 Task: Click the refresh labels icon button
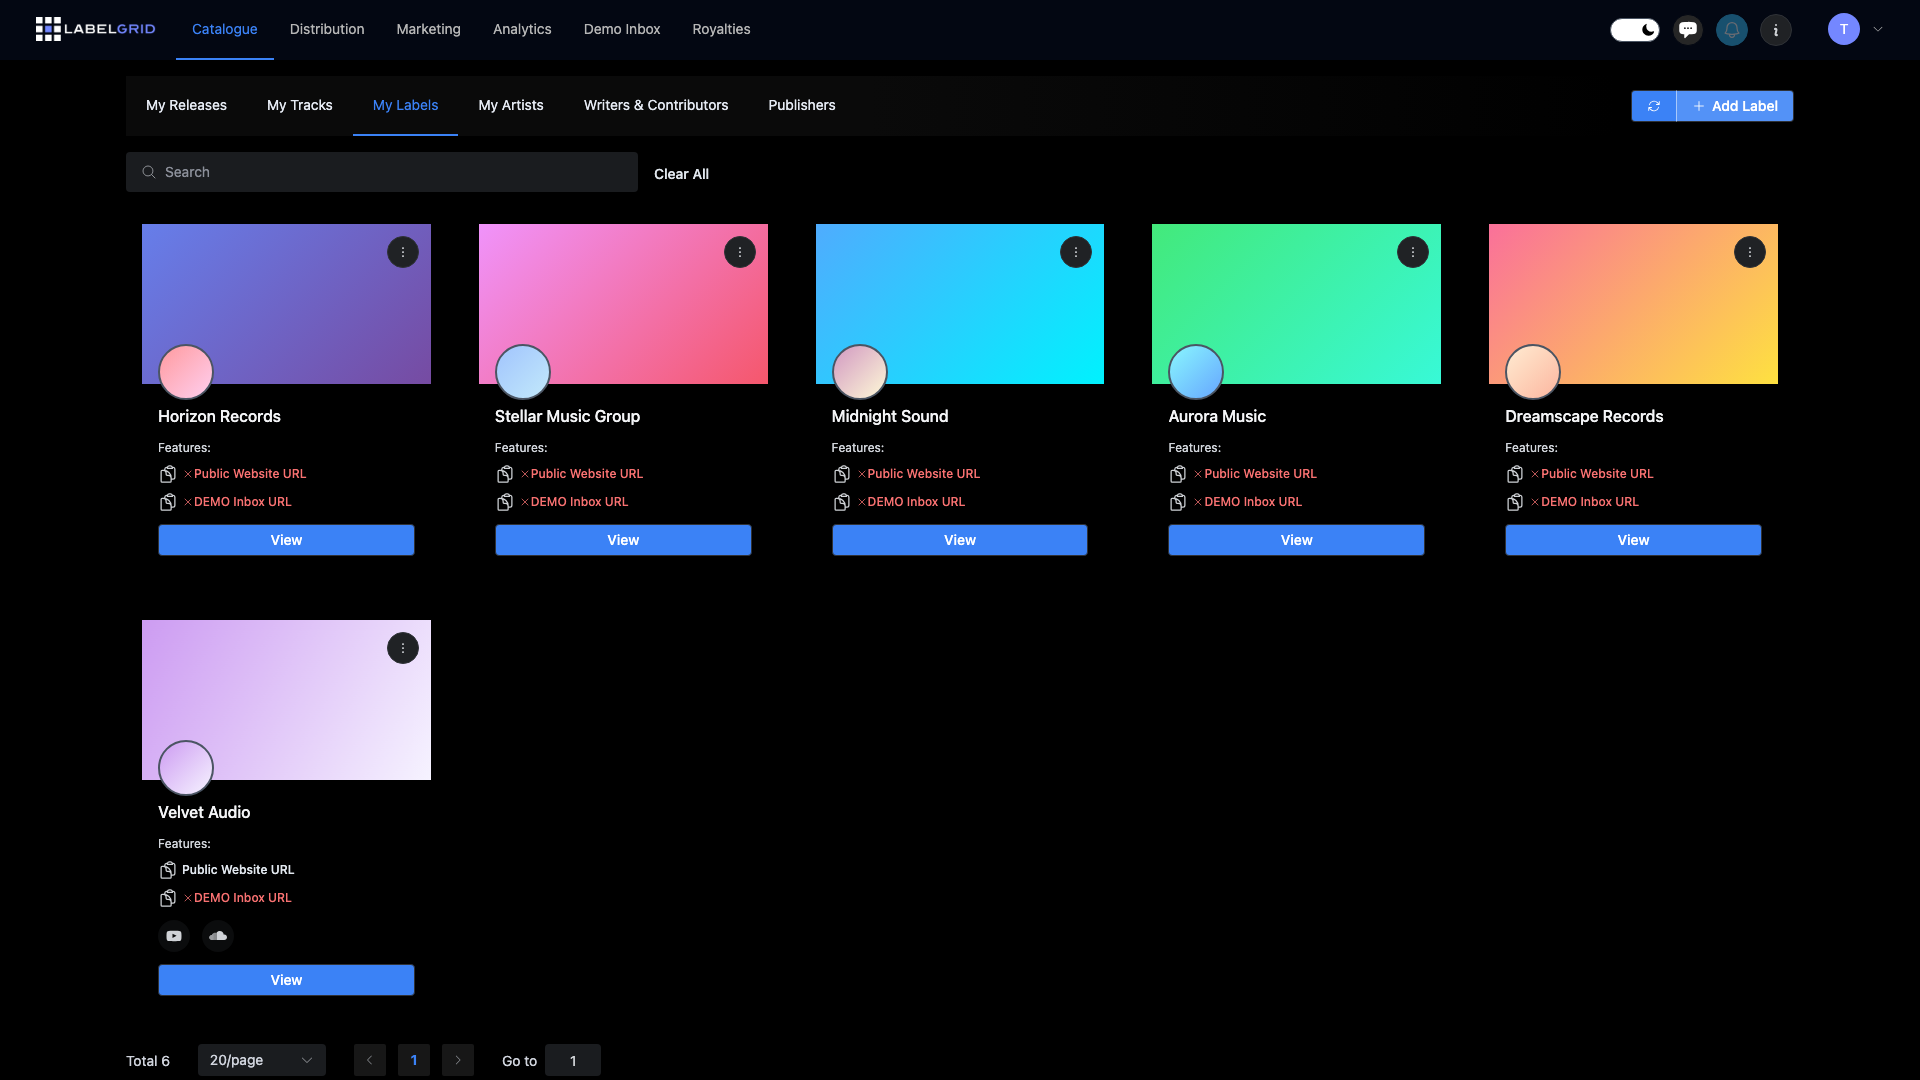click(1653, 106)
